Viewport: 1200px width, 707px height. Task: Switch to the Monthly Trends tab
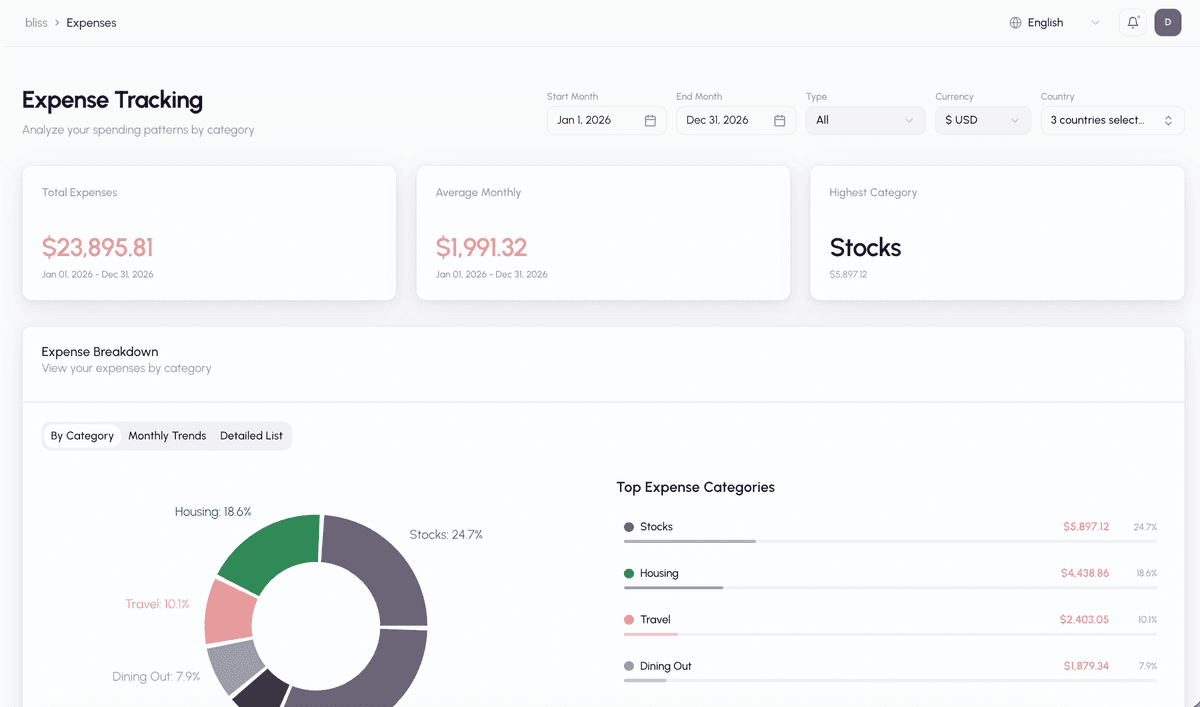click(167, 435)
